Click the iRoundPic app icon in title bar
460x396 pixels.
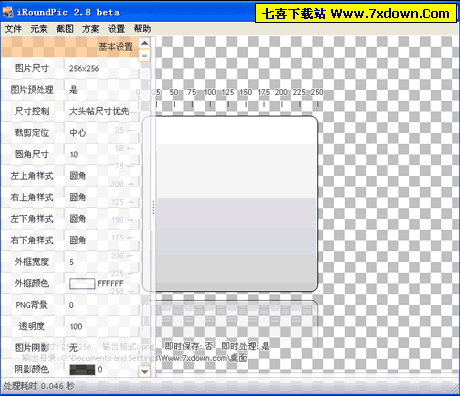pyautogui.click(x=8, y=12)
